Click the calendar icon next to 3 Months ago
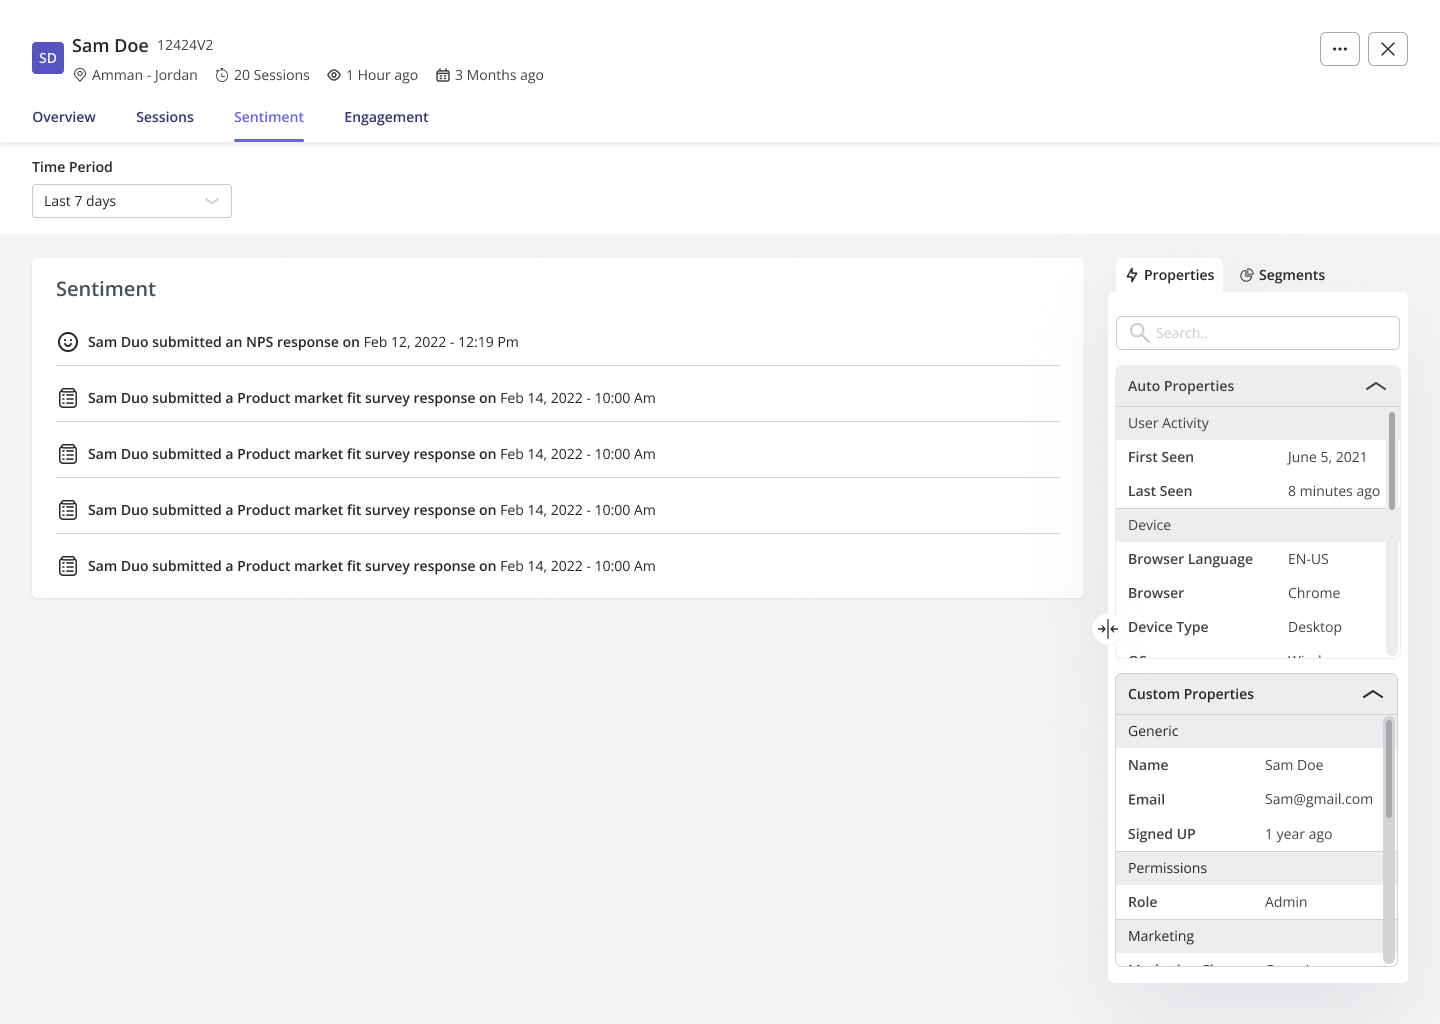 [443, 74]
